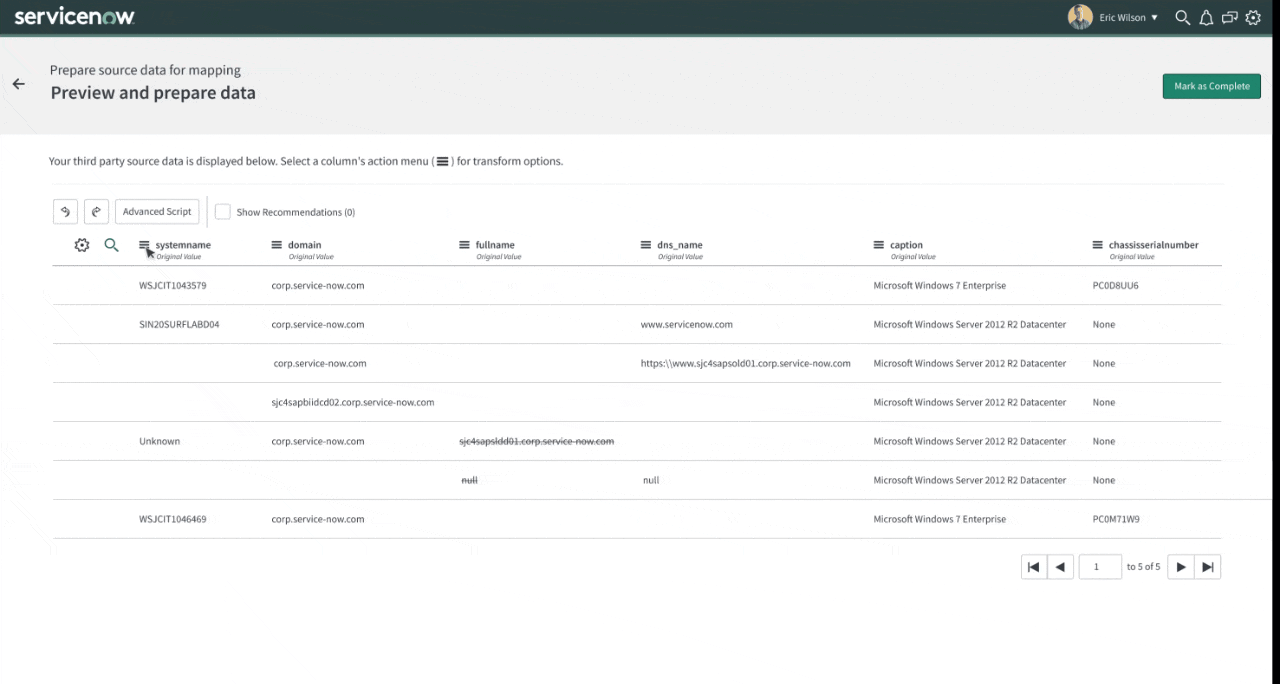This screenshot has height=684, width=1280.
Task: Open fullname column action menu
Action: pyautogui.click(x=464, y=245)
